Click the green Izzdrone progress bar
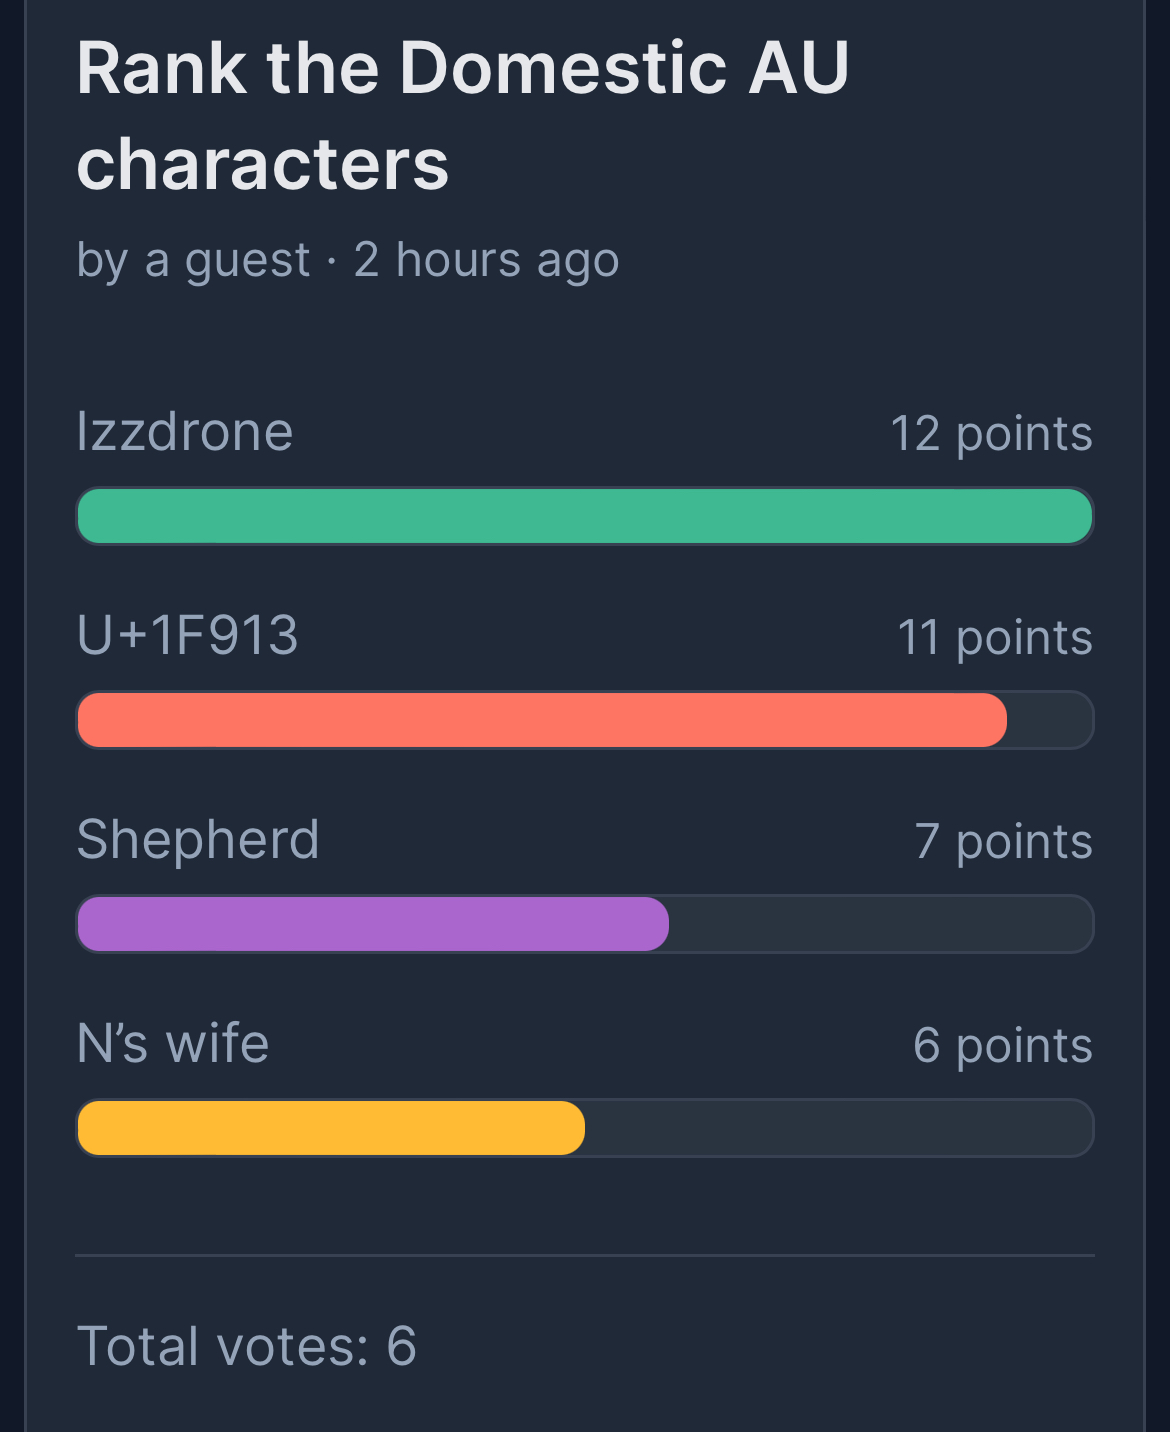1170x1432 pixels. (584, 516)
